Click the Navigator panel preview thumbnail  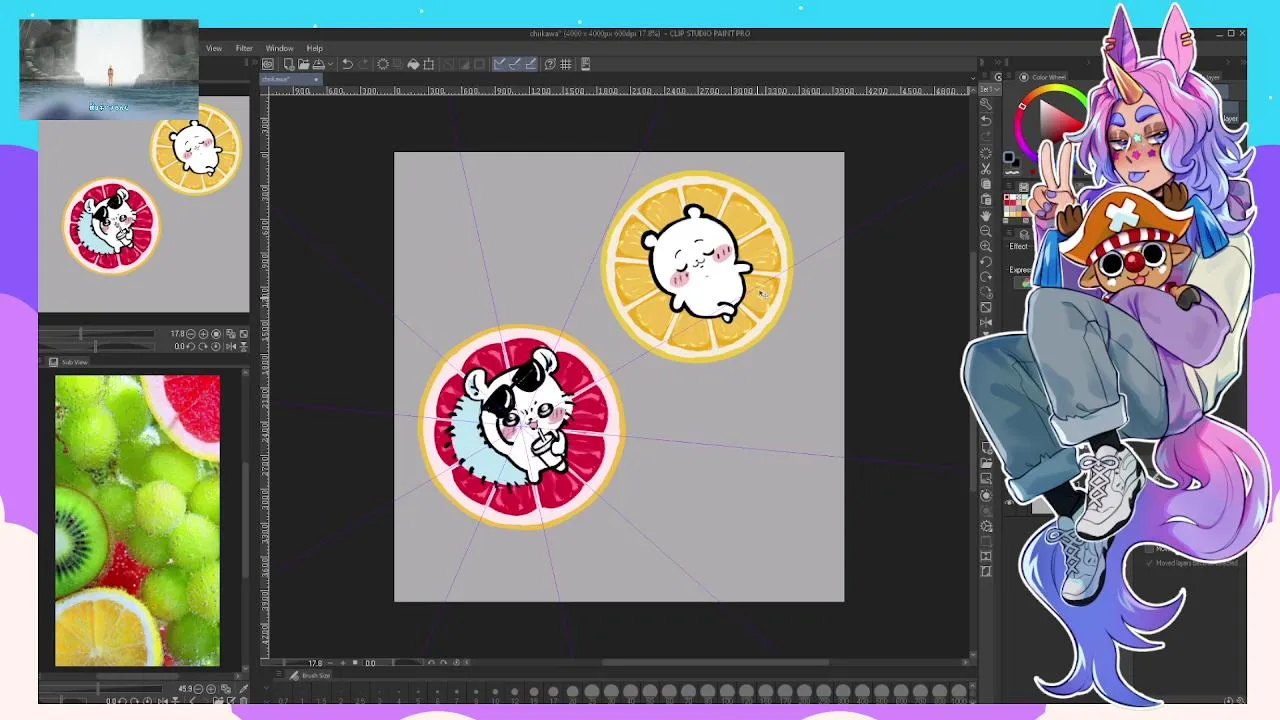pos(144,205)
